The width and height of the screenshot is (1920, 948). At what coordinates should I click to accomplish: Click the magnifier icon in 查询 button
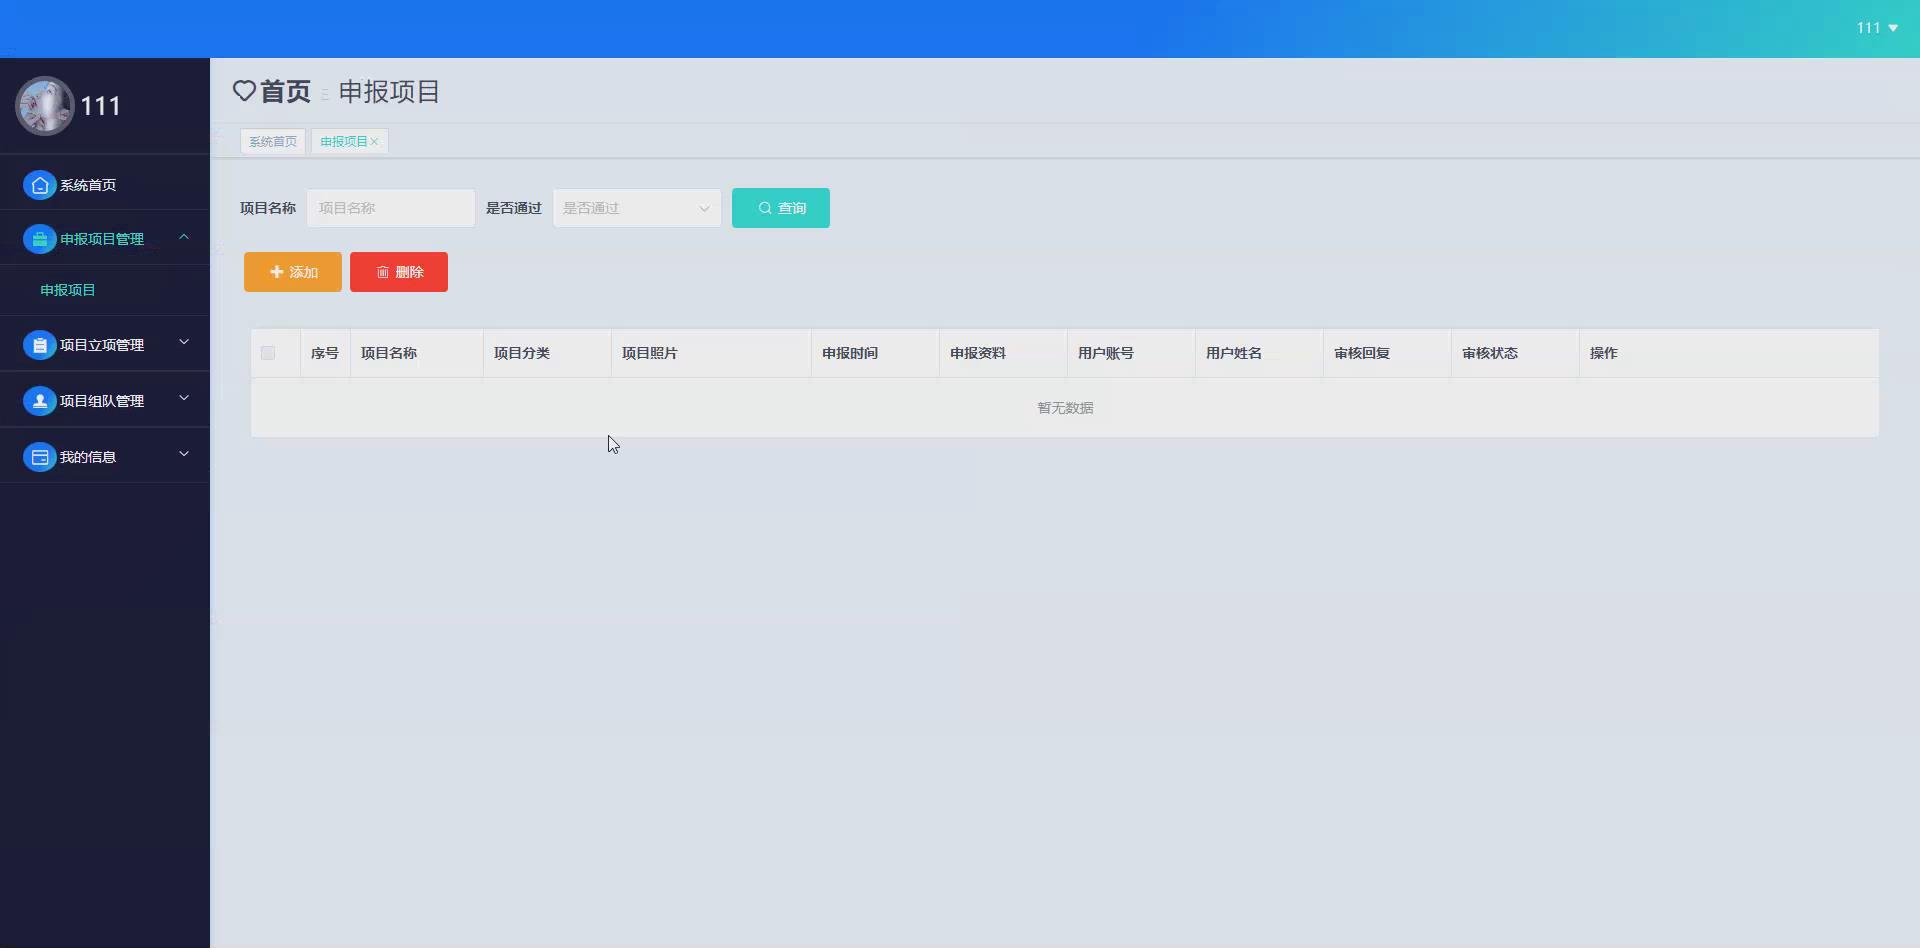[763, 208]
